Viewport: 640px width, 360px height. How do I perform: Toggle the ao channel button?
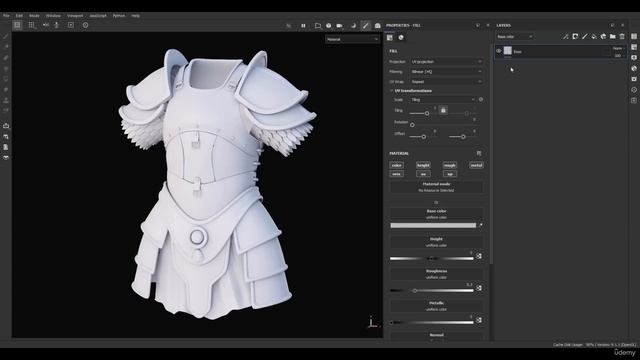pyautogui.click(x=423, y=174)
